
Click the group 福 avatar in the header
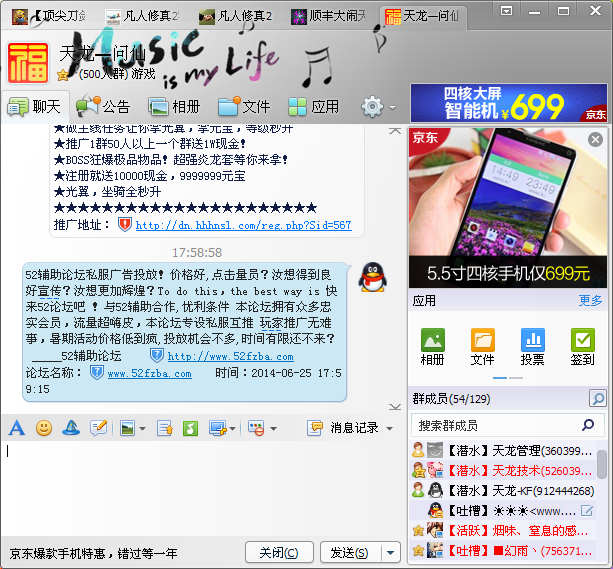point(28,63)
